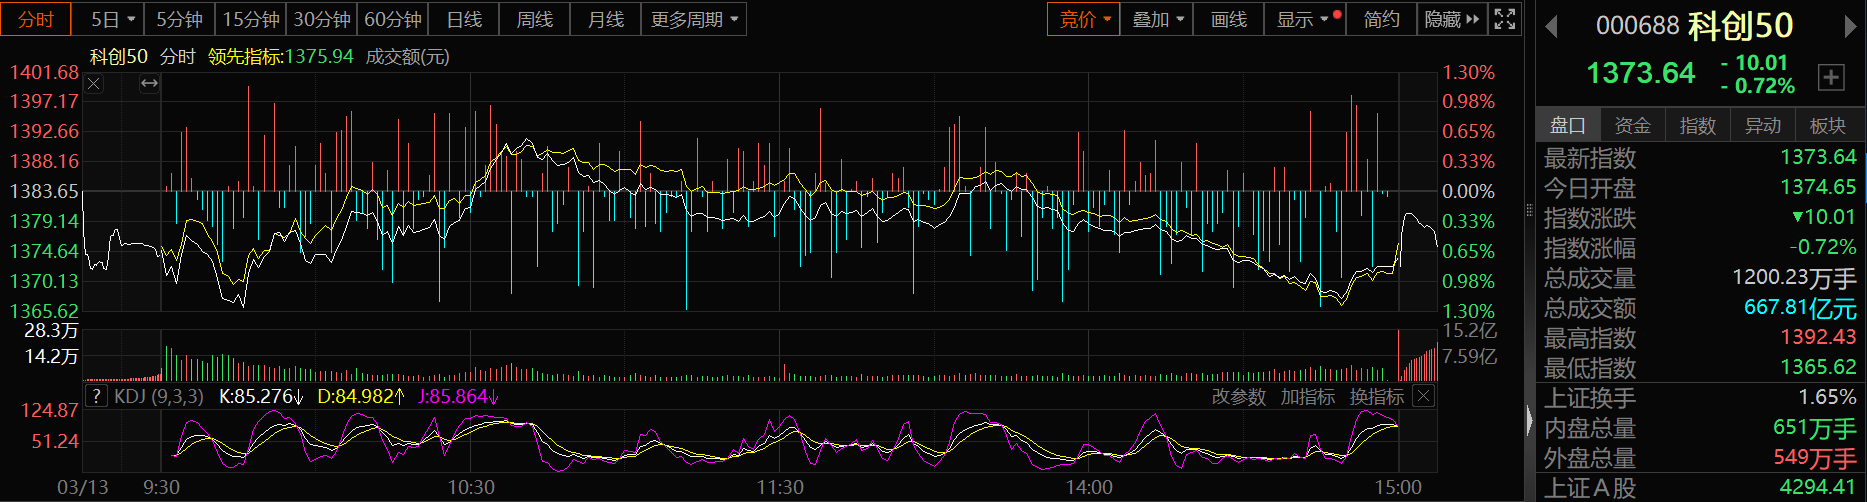Expand the 叠加 overlay dropdown
The image size is (1867, 502).
click(x=1157, y=19)
